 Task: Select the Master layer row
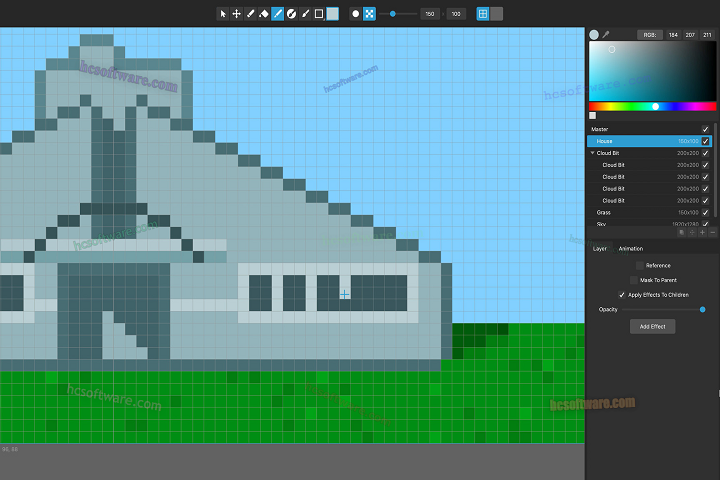tap(649, 129)
